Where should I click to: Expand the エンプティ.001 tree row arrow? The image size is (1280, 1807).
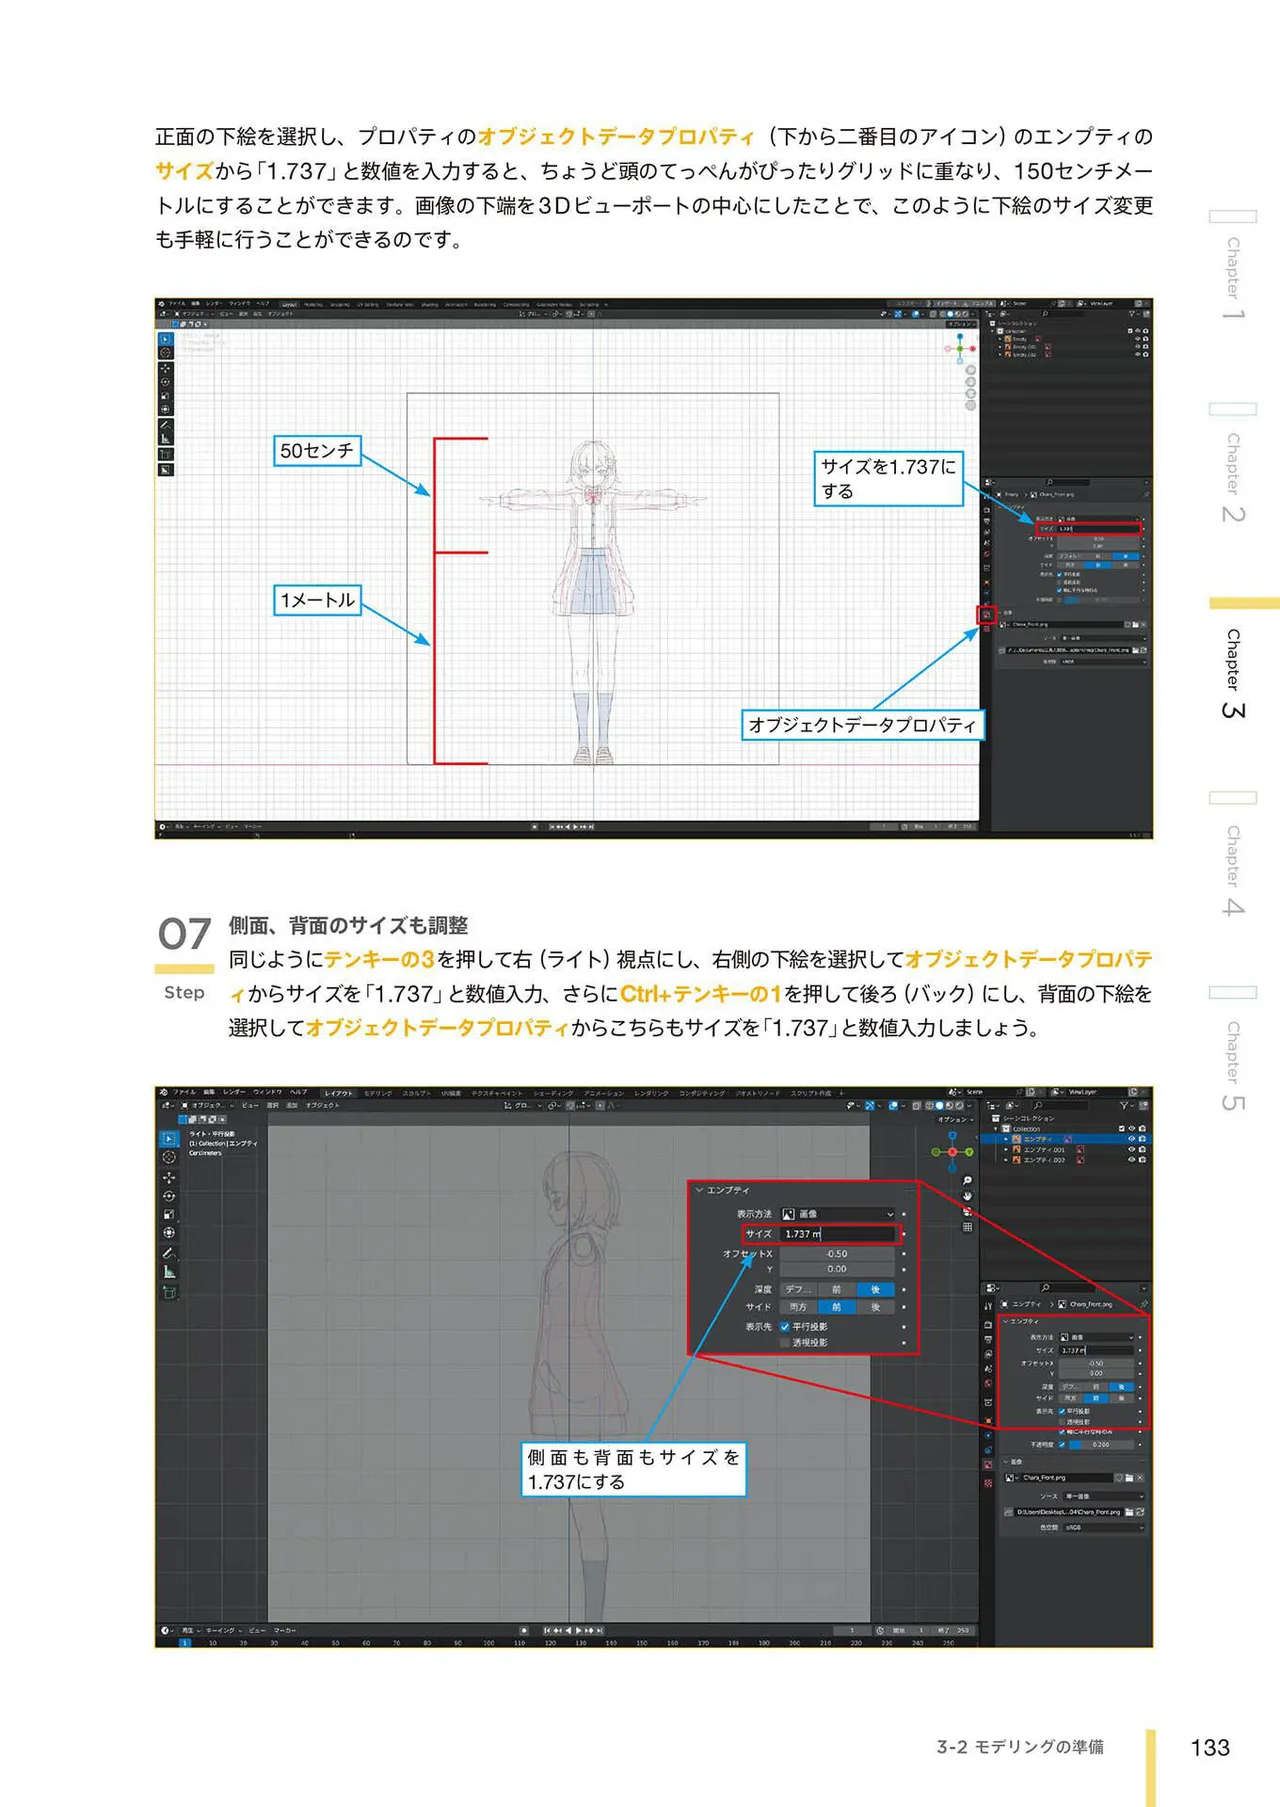[1006, 1150]
